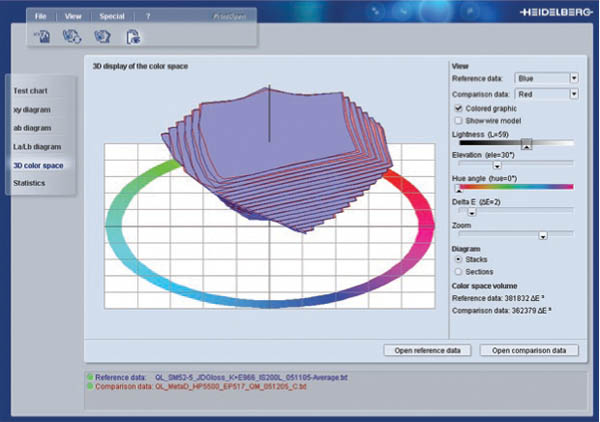Screen dimensions: 600x422
Task: Open the Special menu
Action: pos(111,17)
